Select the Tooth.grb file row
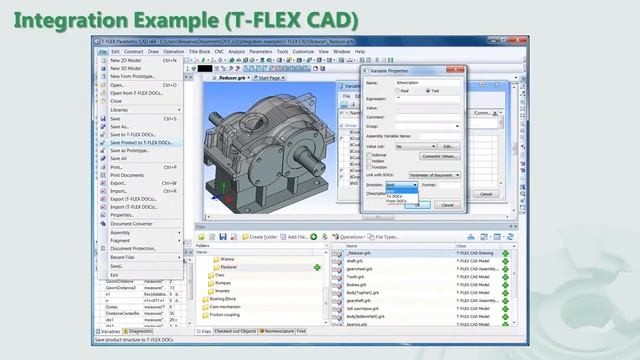640x360 pixels. tap(420, 277)
